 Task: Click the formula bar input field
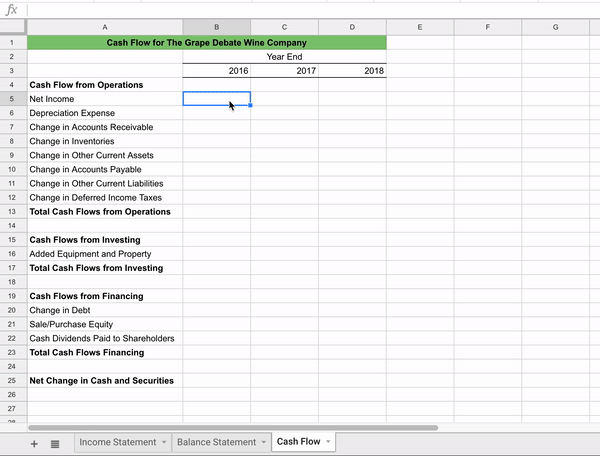tap(313, 10)
